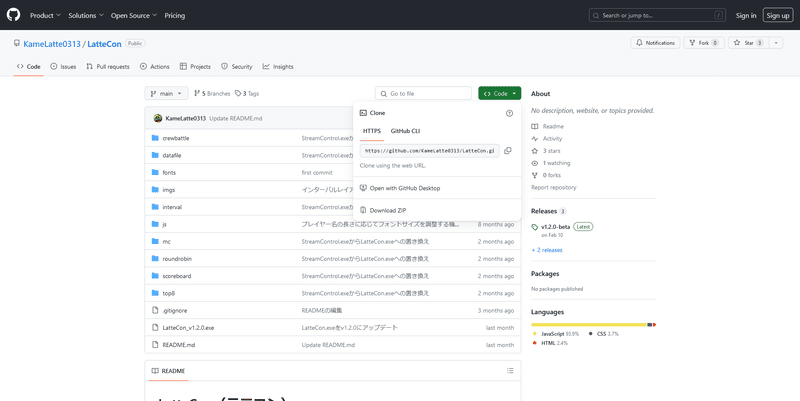Click the Sign up button
800x401 pixels.
(778, 15)
